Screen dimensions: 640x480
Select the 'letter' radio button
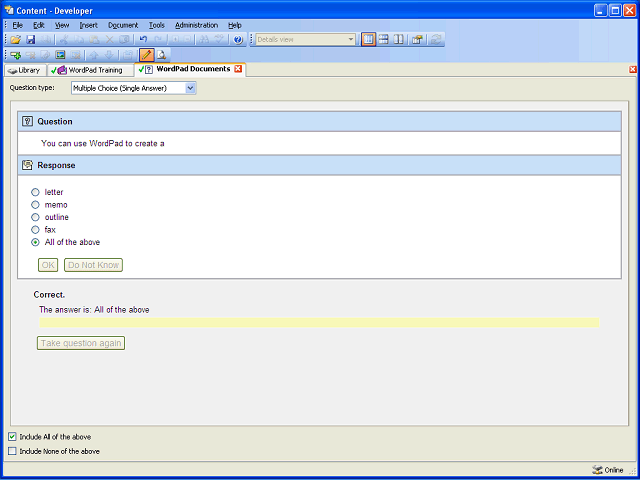[x=36, y=192]
